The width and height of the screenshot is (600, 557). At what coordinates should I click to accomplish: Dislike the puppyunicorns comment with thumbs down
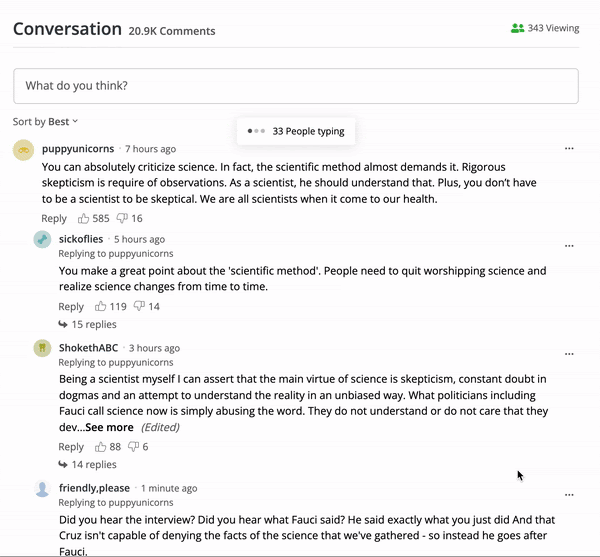[x=122, y=218]
